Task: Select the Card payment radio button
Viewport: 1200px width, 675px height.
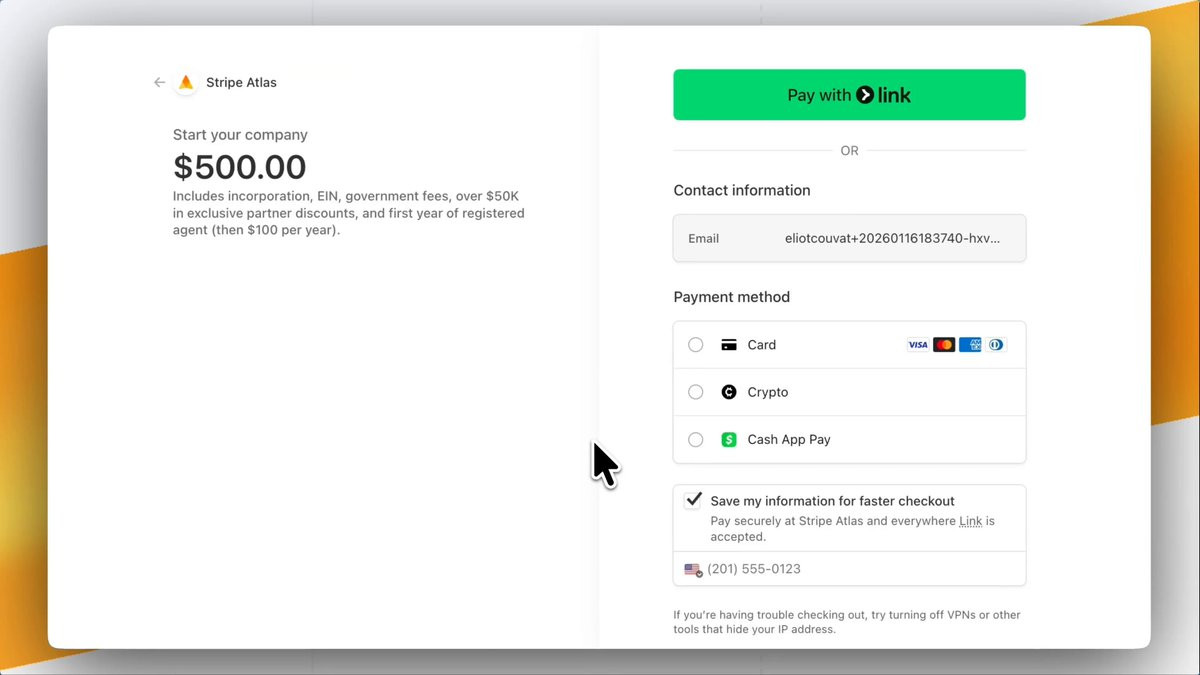Action: tap(696, 345)
